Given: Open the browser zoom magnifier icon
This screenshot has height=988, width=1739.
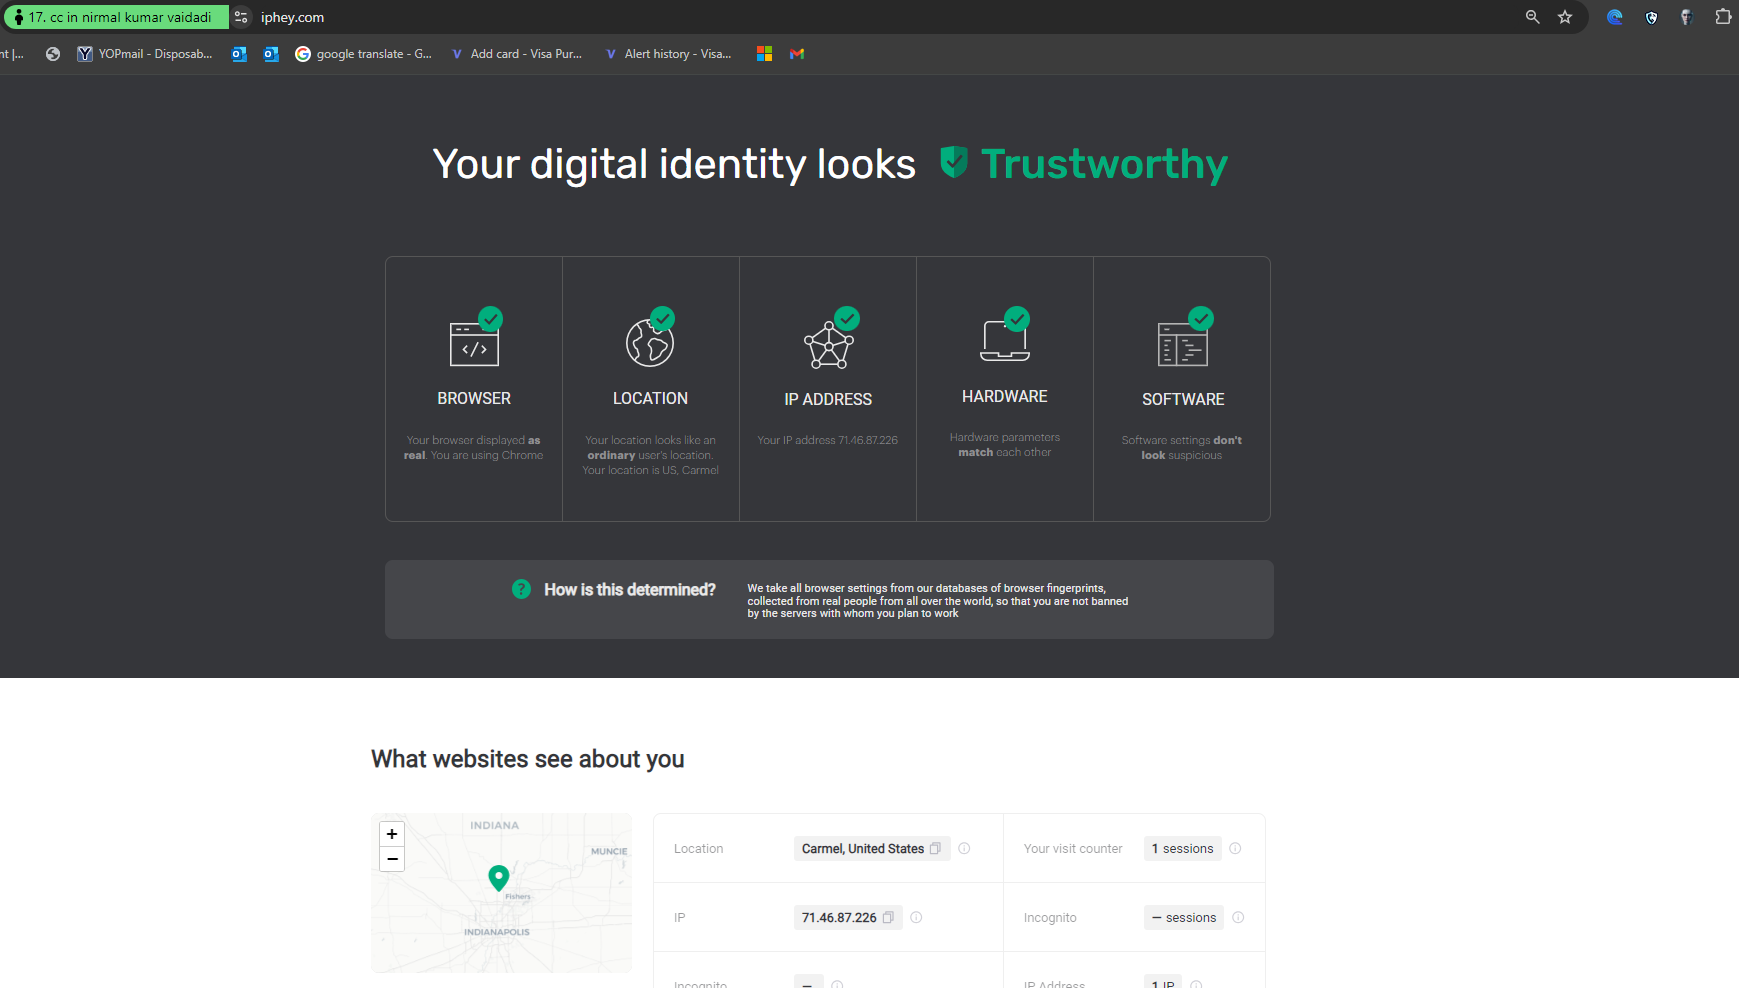Looking at the screenshot, I should (x=1532, y=17).
